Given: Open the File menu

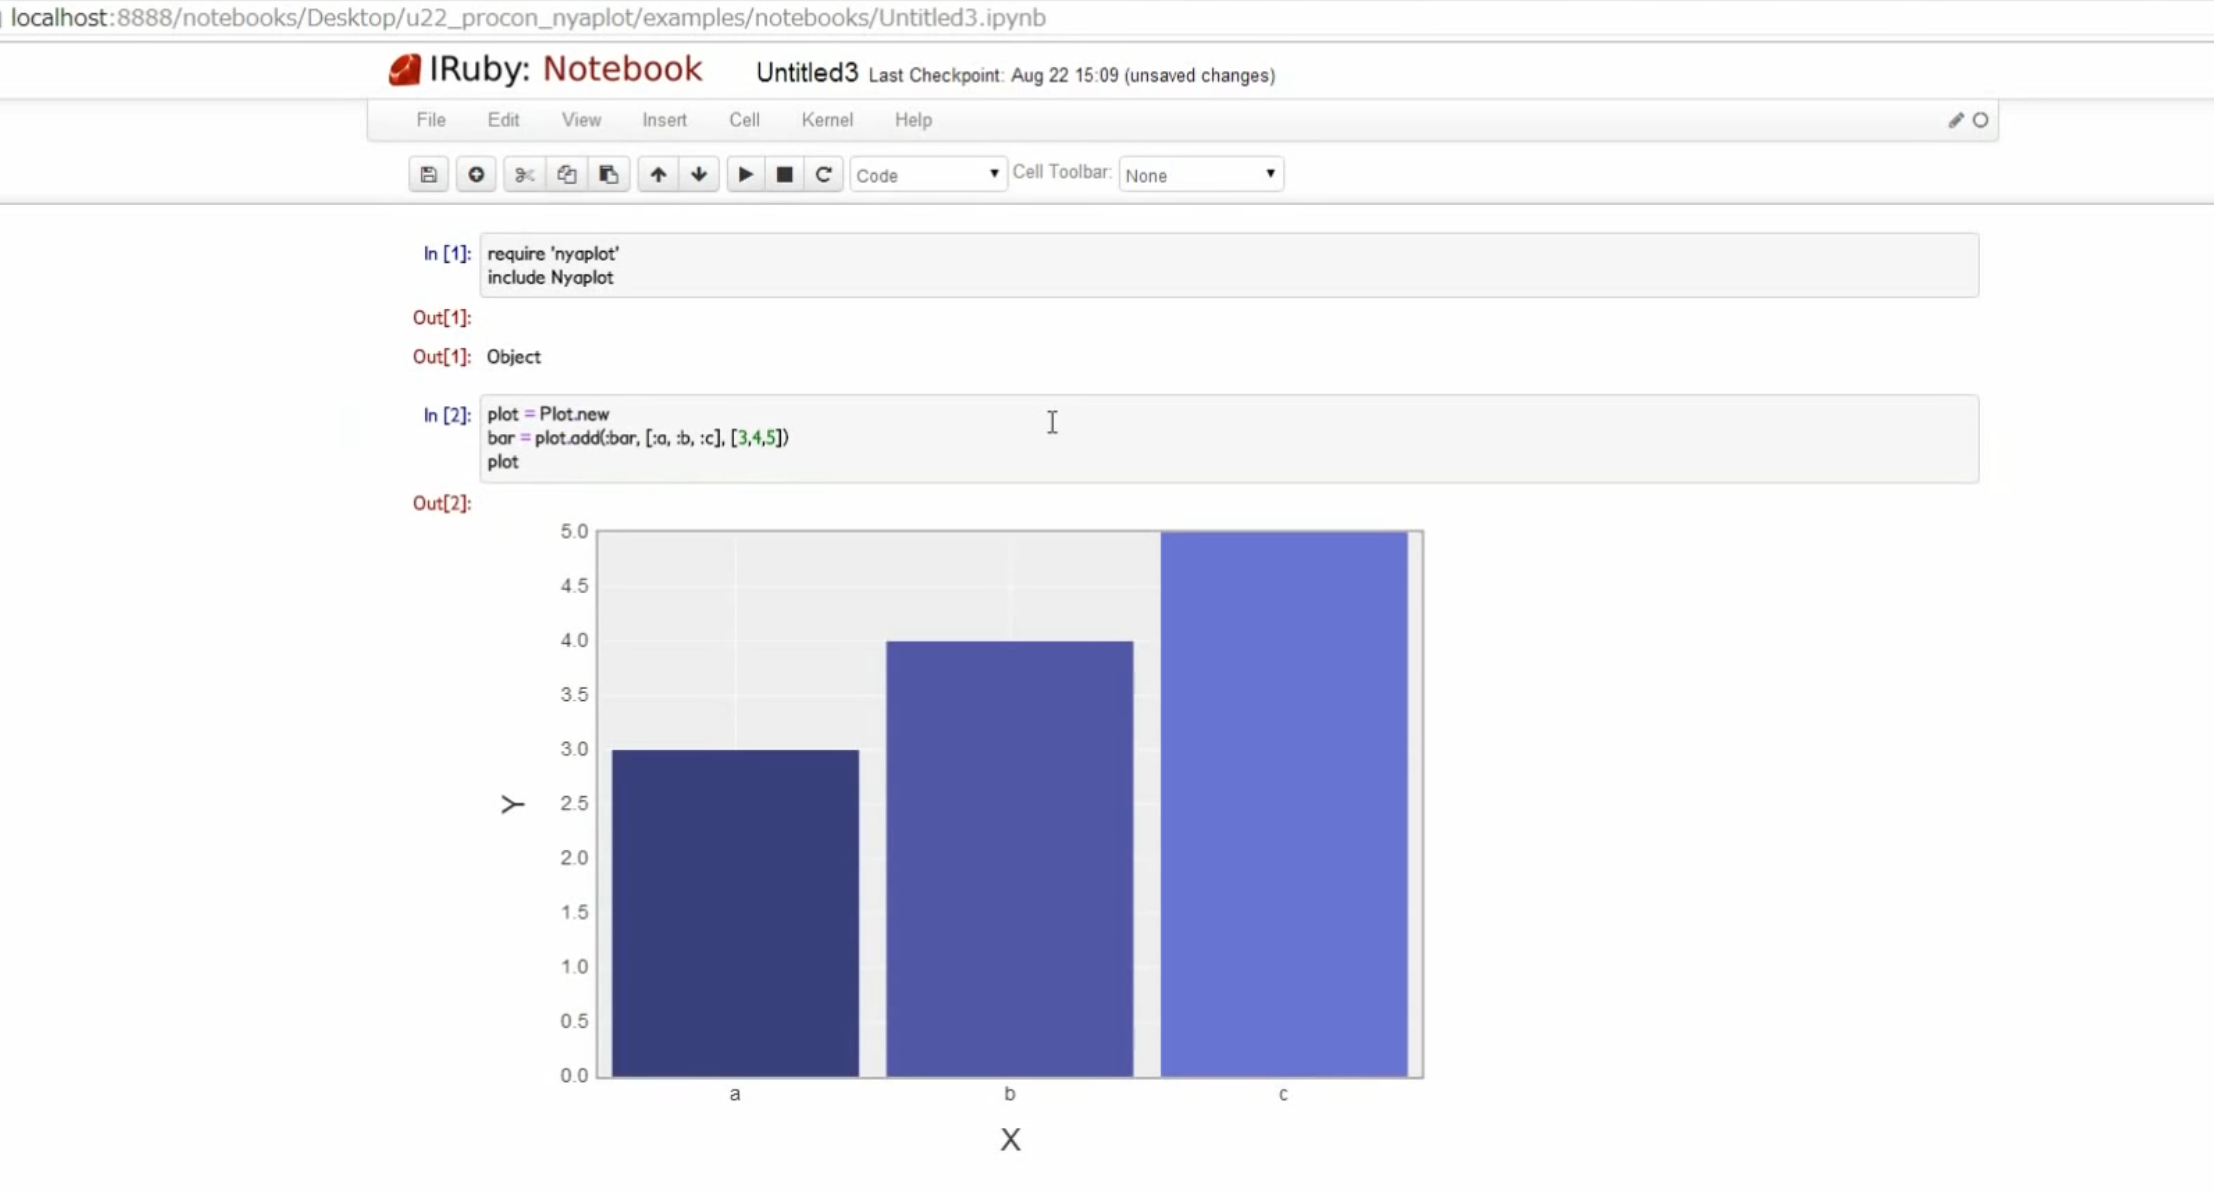Looking at the screenshot, I should (431, 120).
